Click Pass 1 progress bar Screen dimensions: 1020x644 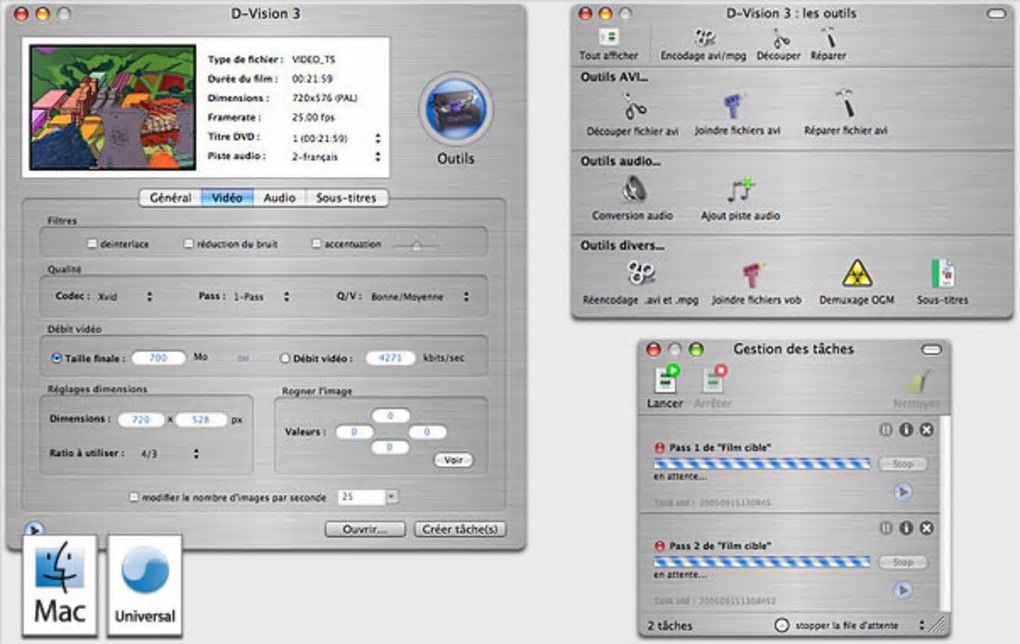pos(762,464)
